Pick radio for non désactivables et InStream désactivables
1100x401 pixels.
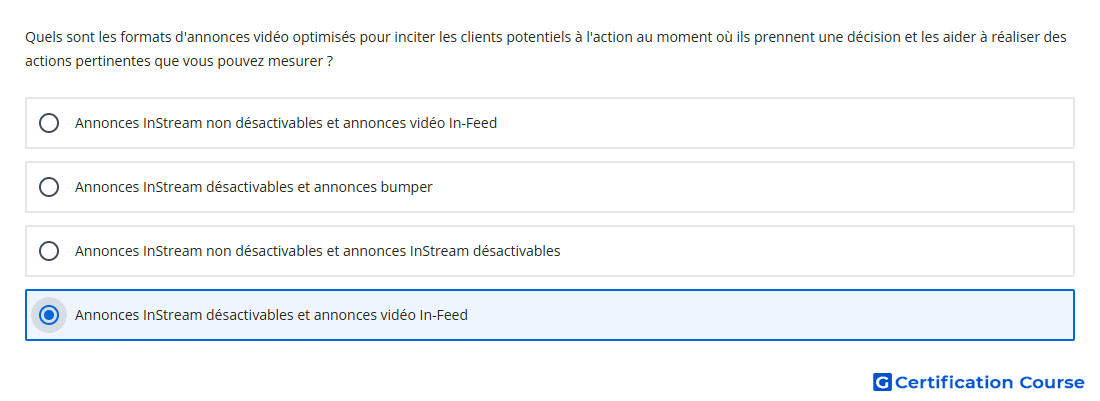49,251
